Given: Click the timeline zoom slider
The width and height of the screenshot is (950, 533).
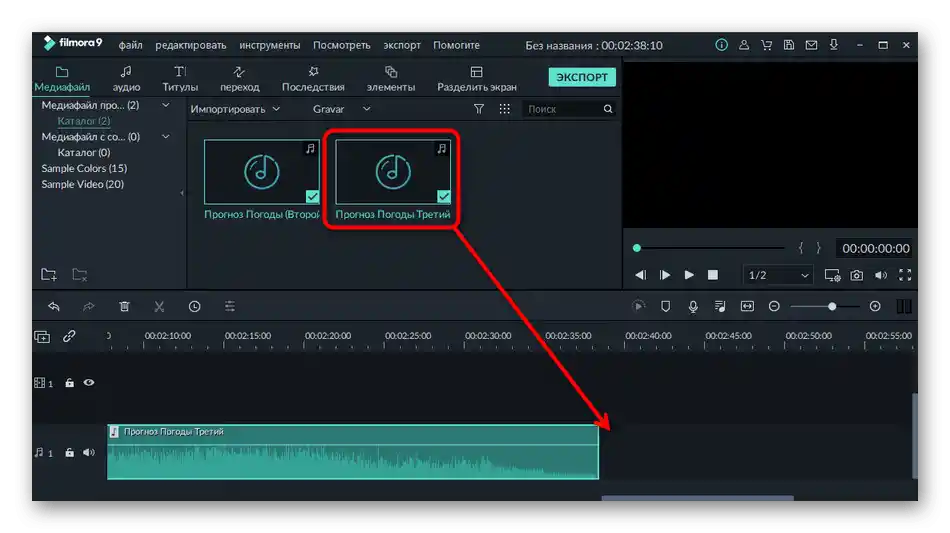Looking at the screenshot, I should (825, 306).
